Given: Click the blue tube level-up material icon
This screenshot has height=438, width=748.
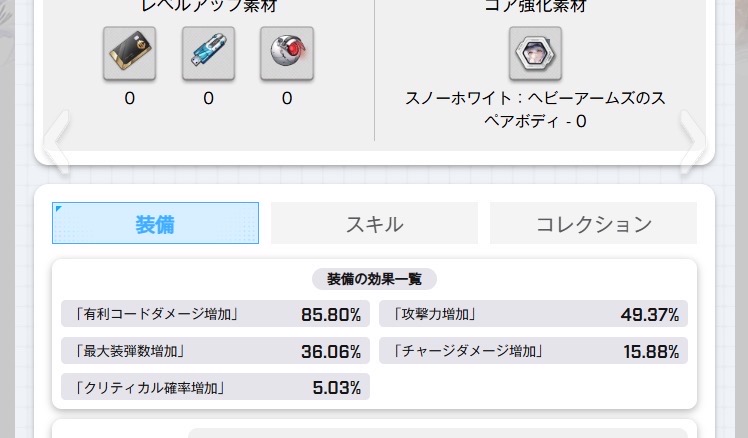Looking at the screenshot, I should (208, 54).
